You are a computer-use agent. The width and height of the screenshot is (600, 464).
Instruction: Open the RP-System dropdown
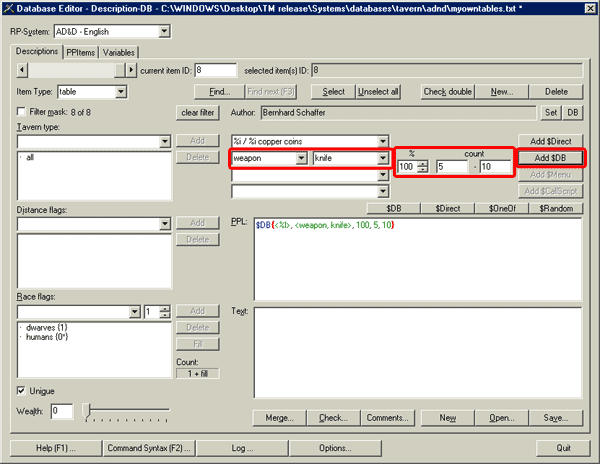click(x=163, y=32)
